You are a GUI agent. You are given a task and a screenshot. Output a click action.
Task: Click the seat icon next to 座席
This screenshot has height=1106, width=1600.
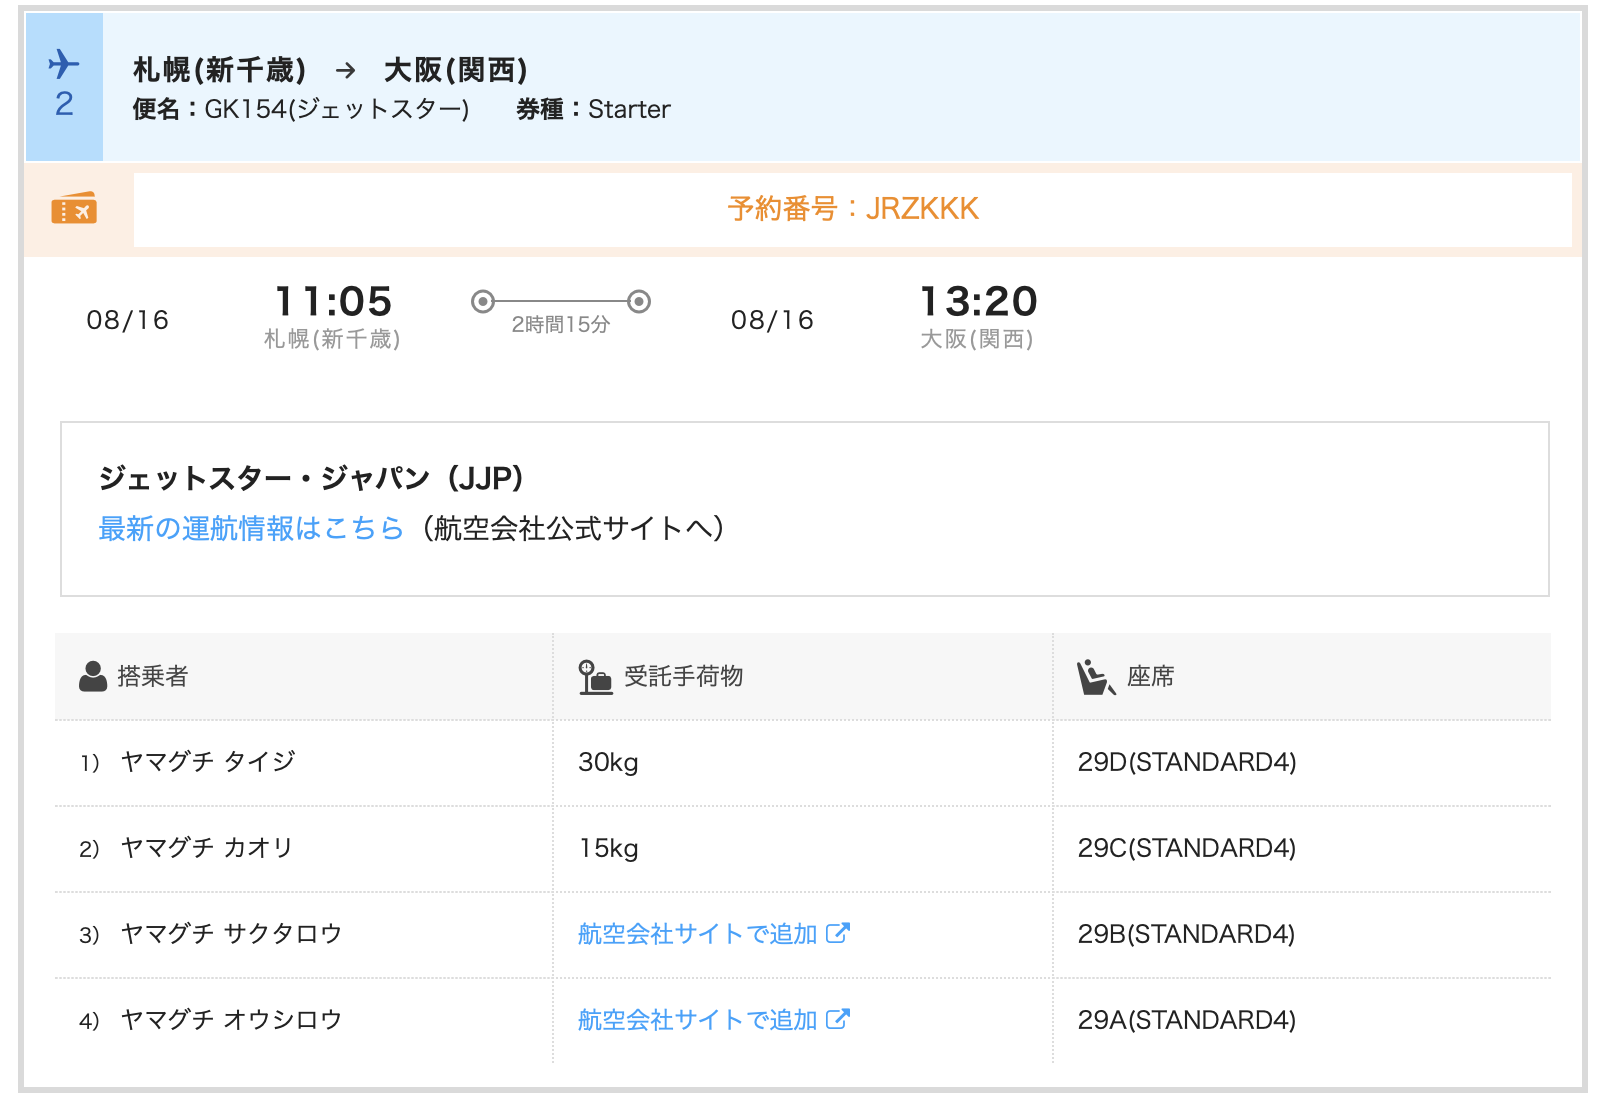tap(1095, 677)
